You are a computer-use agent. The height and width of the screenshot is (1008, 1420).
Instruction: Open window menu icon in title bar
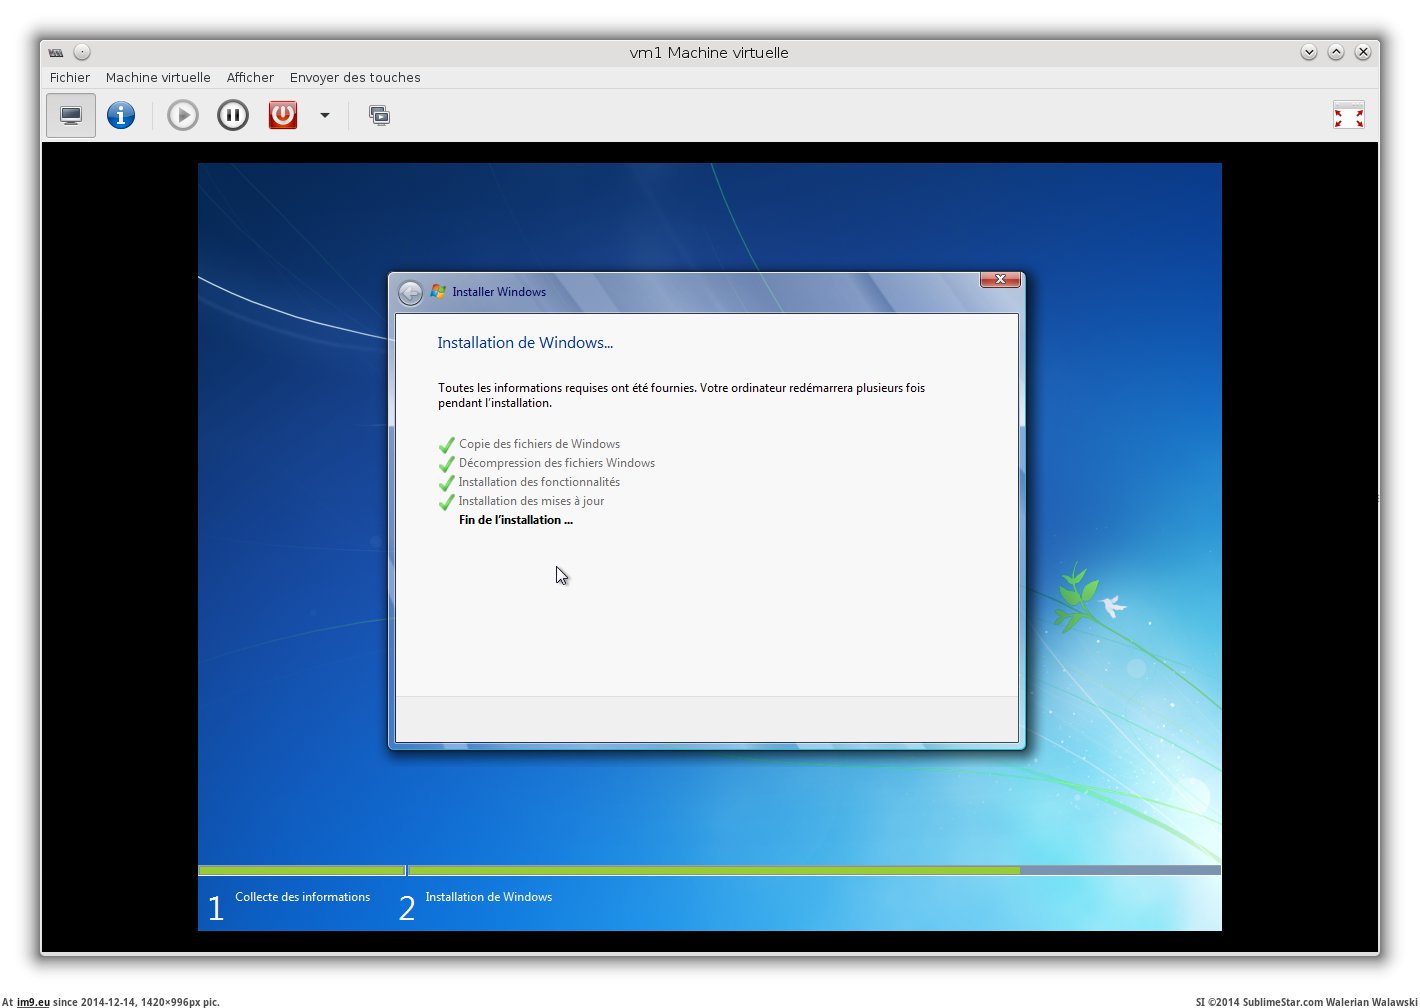56,53
